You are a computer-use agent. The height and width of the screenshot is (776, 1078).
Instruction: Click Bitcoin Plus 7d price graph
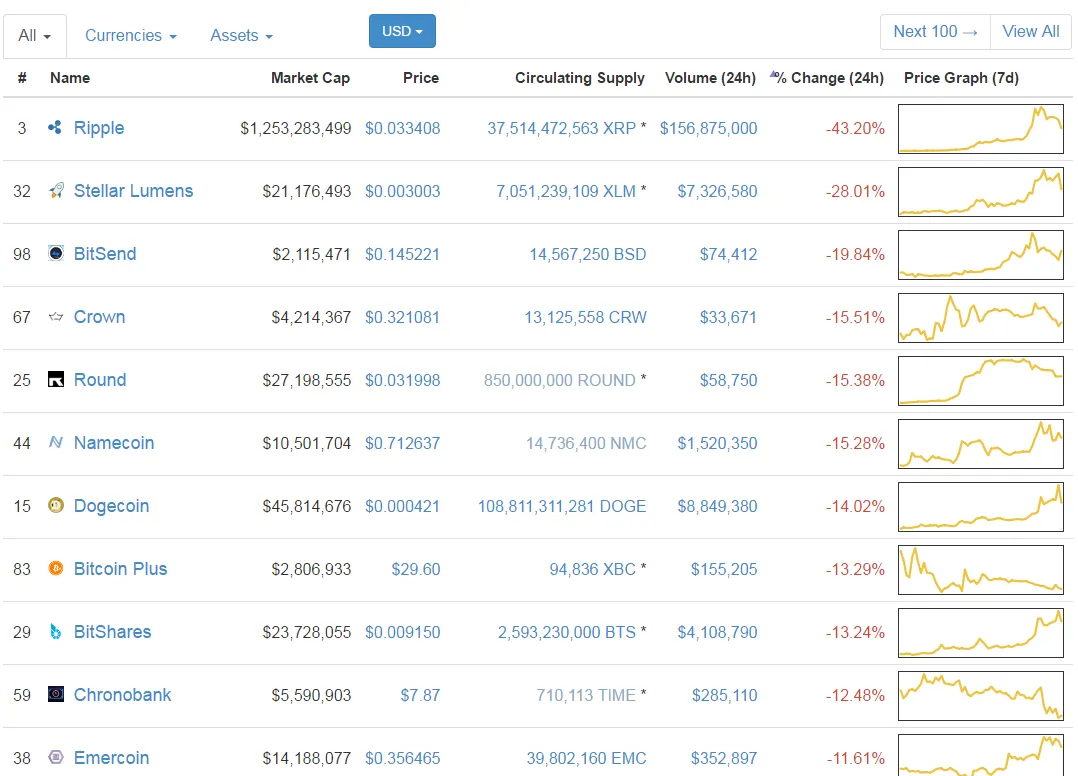(980, 570)
